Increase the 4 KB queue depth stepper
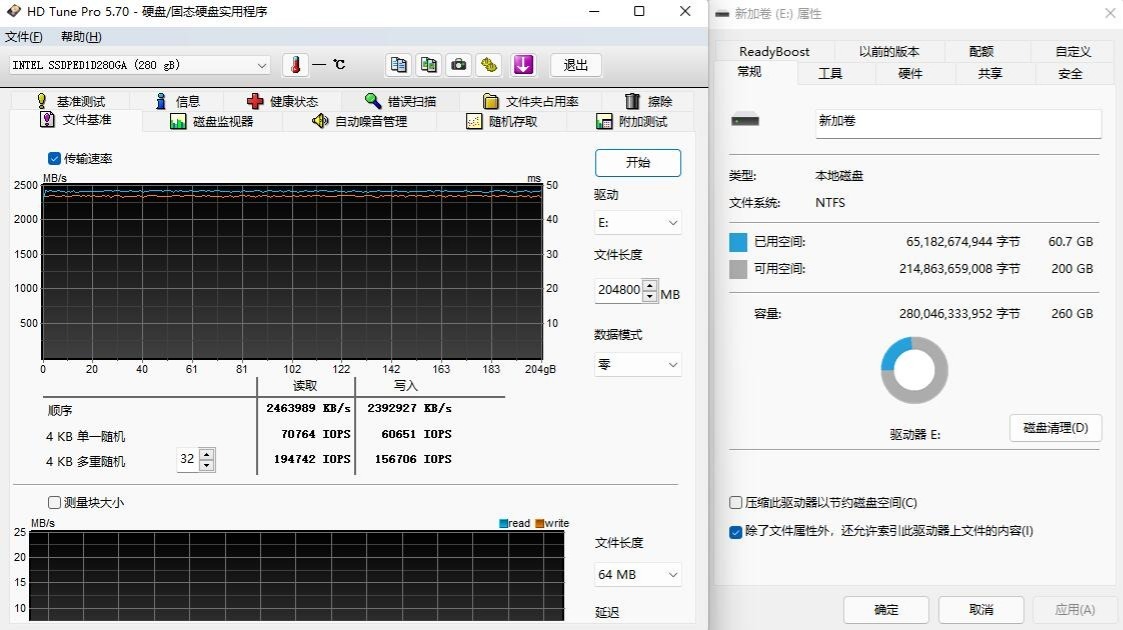The height and width of the screenshot is (630, 1123). (206, 454)
